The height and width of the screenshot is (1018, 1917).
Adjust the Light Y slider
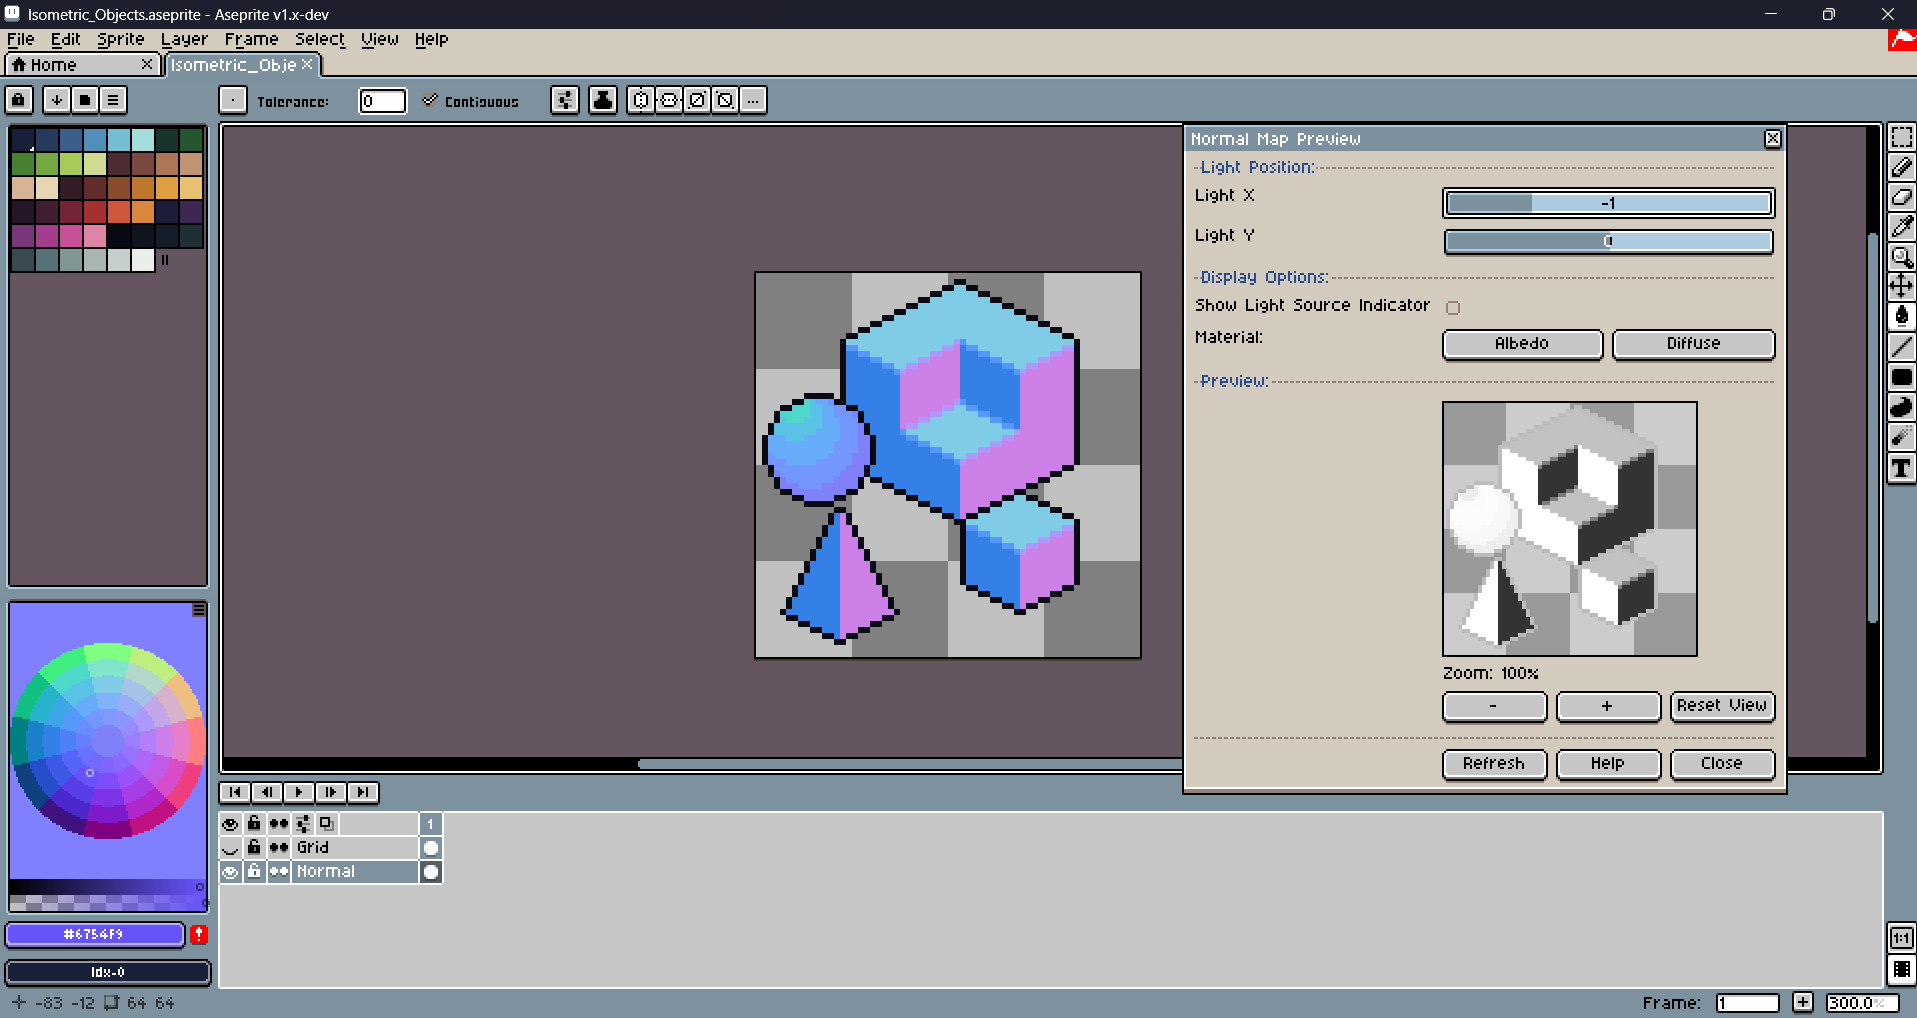coord(1608,241)
